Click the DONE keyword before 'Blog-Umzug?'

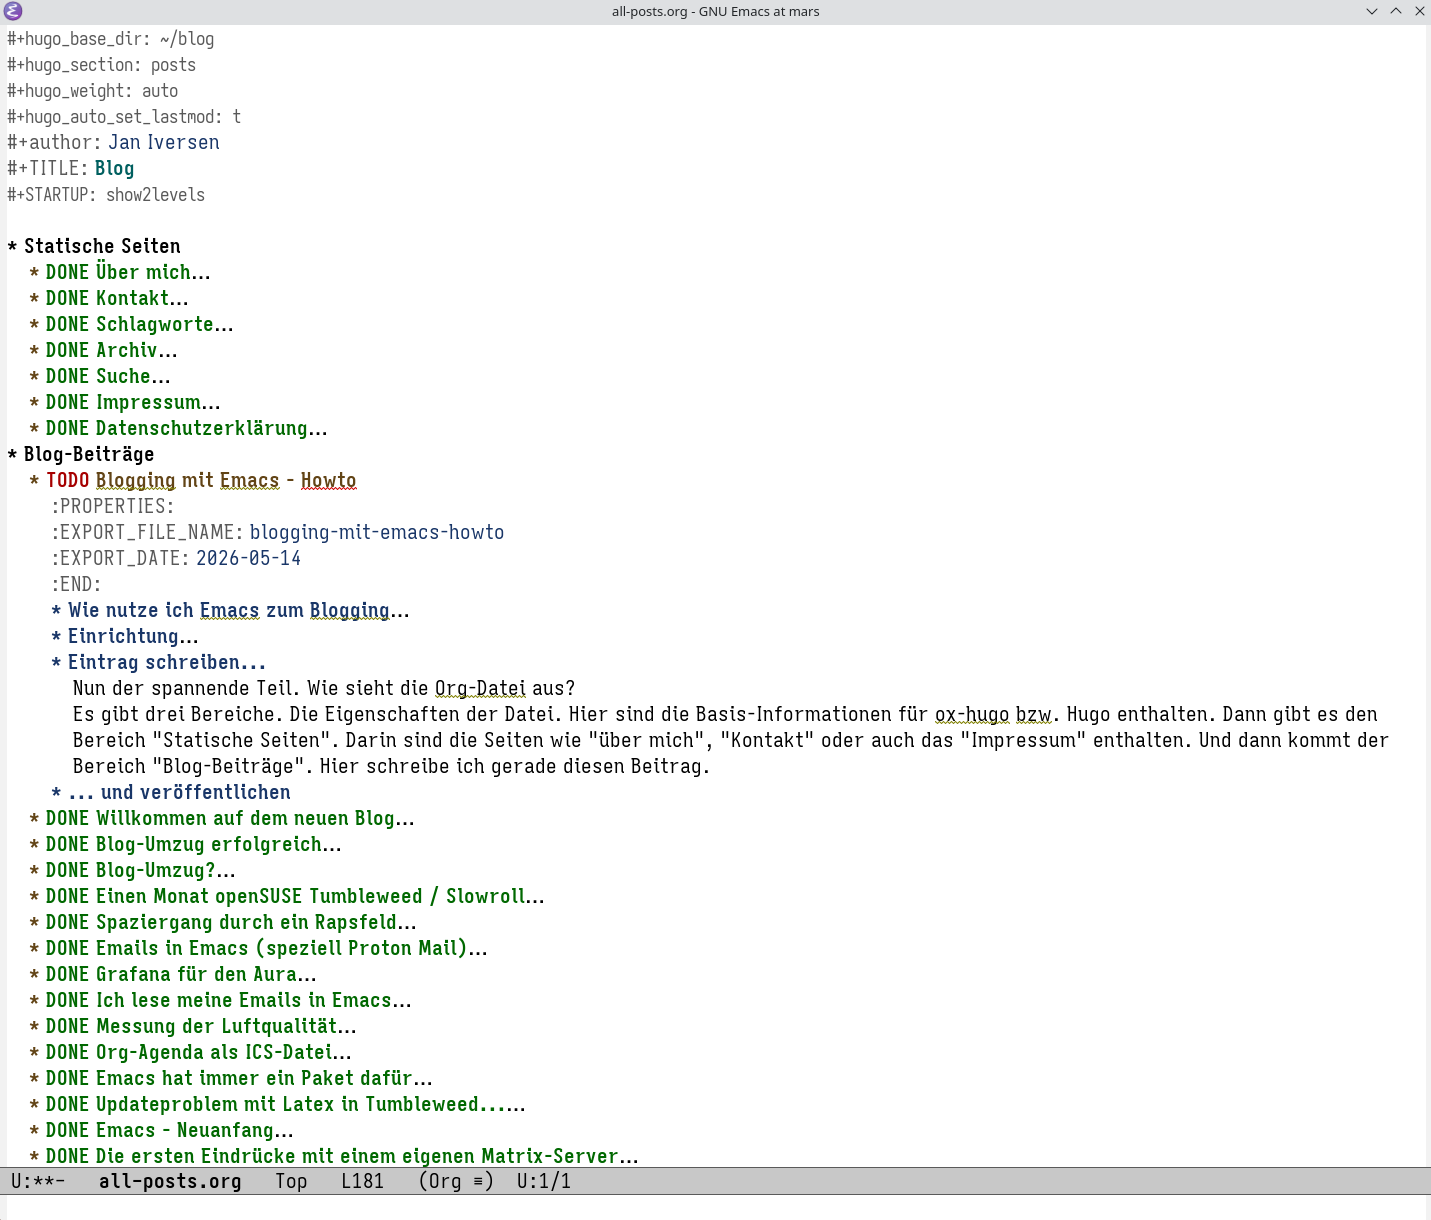[x=68, y=870]
